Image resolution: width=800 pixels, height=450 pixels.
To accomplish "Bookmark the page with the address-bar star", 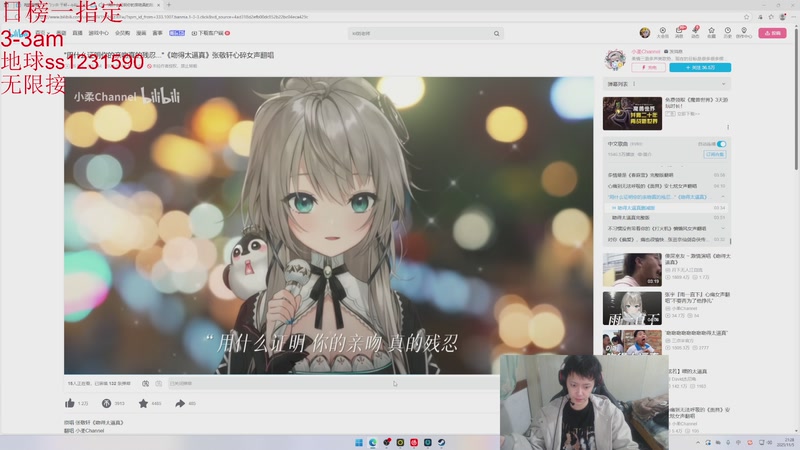I will tap(746, 17).
